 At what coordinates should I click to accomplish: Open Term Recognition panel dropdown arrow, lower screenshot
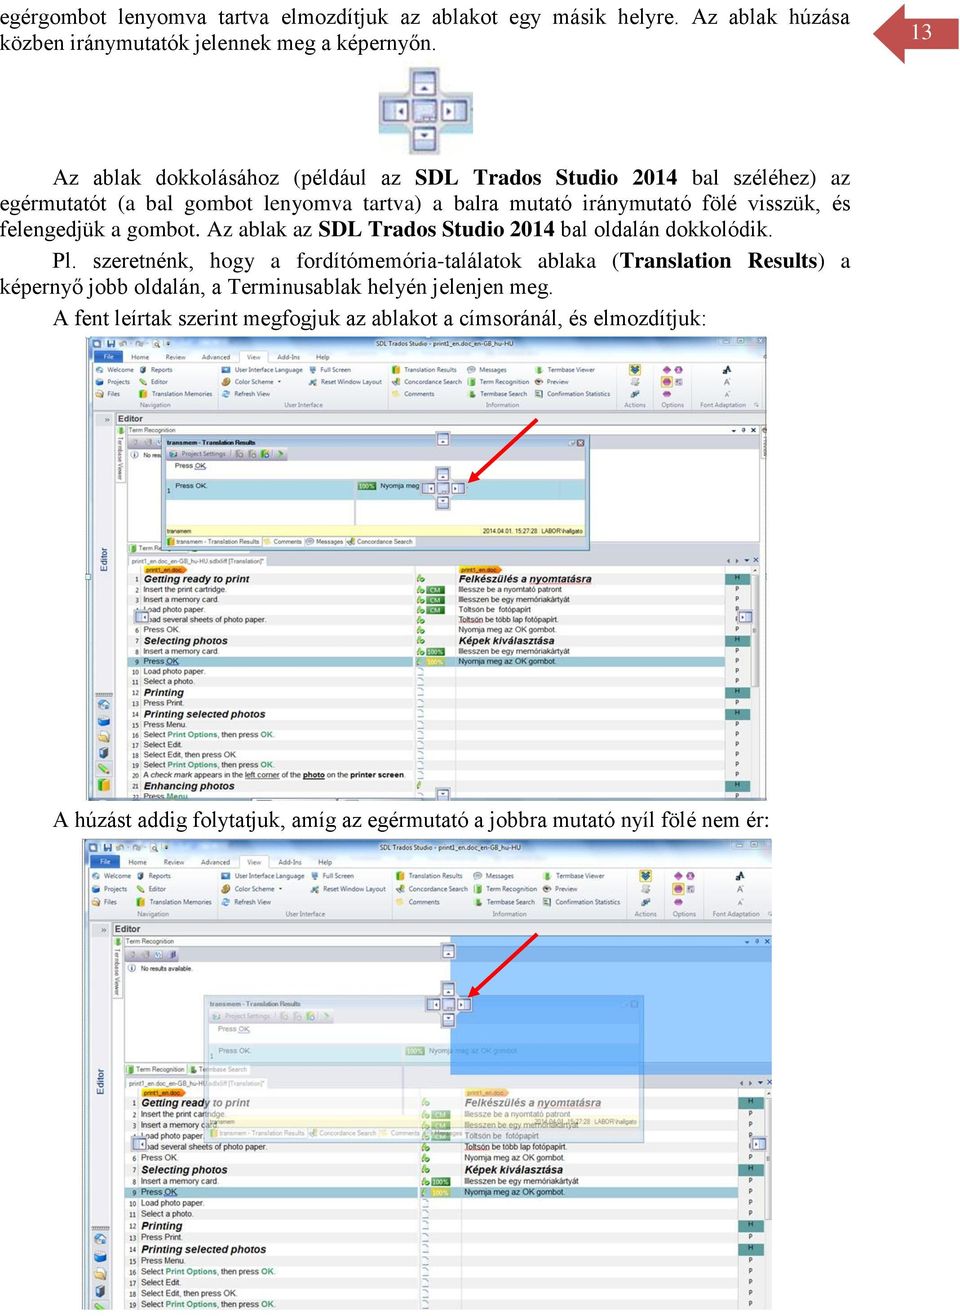point(747,941)
